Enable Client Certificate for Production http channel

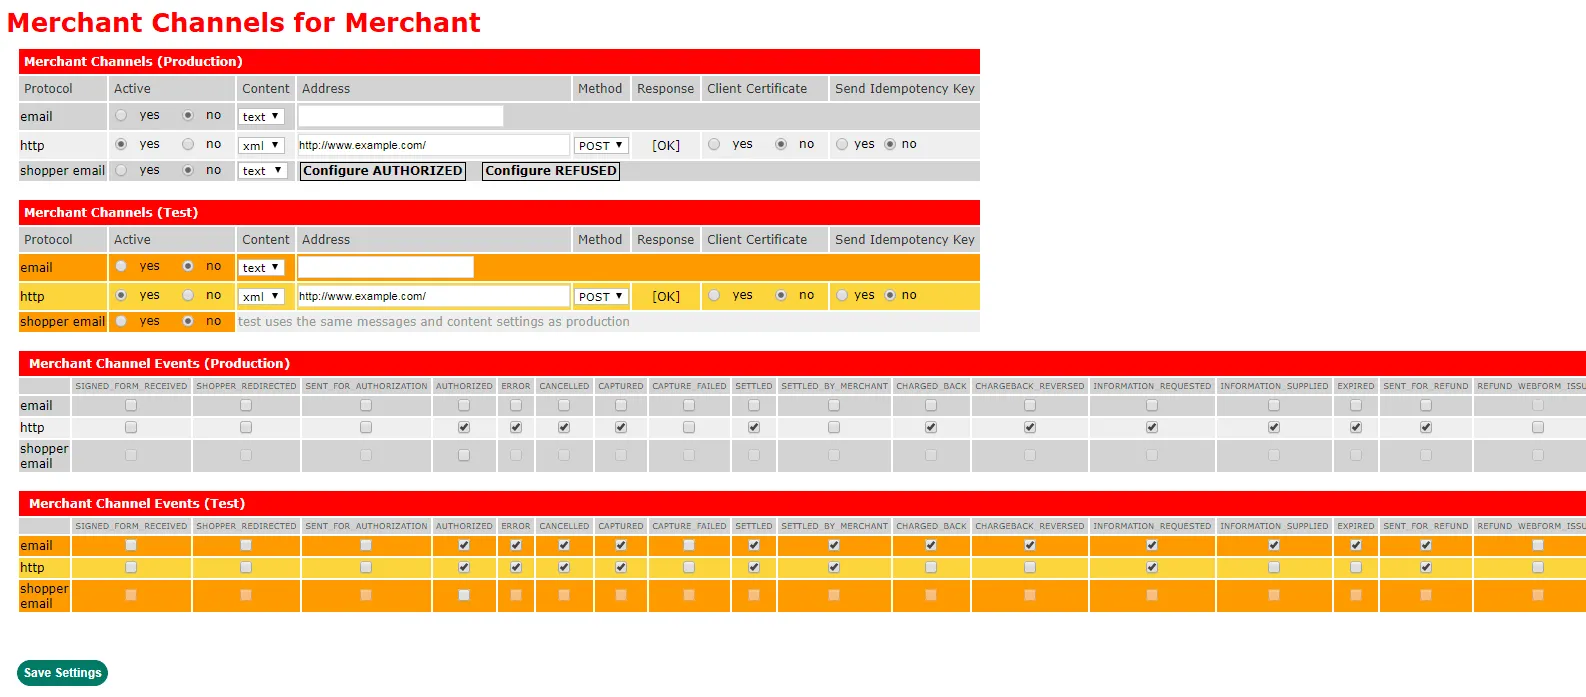714,144
